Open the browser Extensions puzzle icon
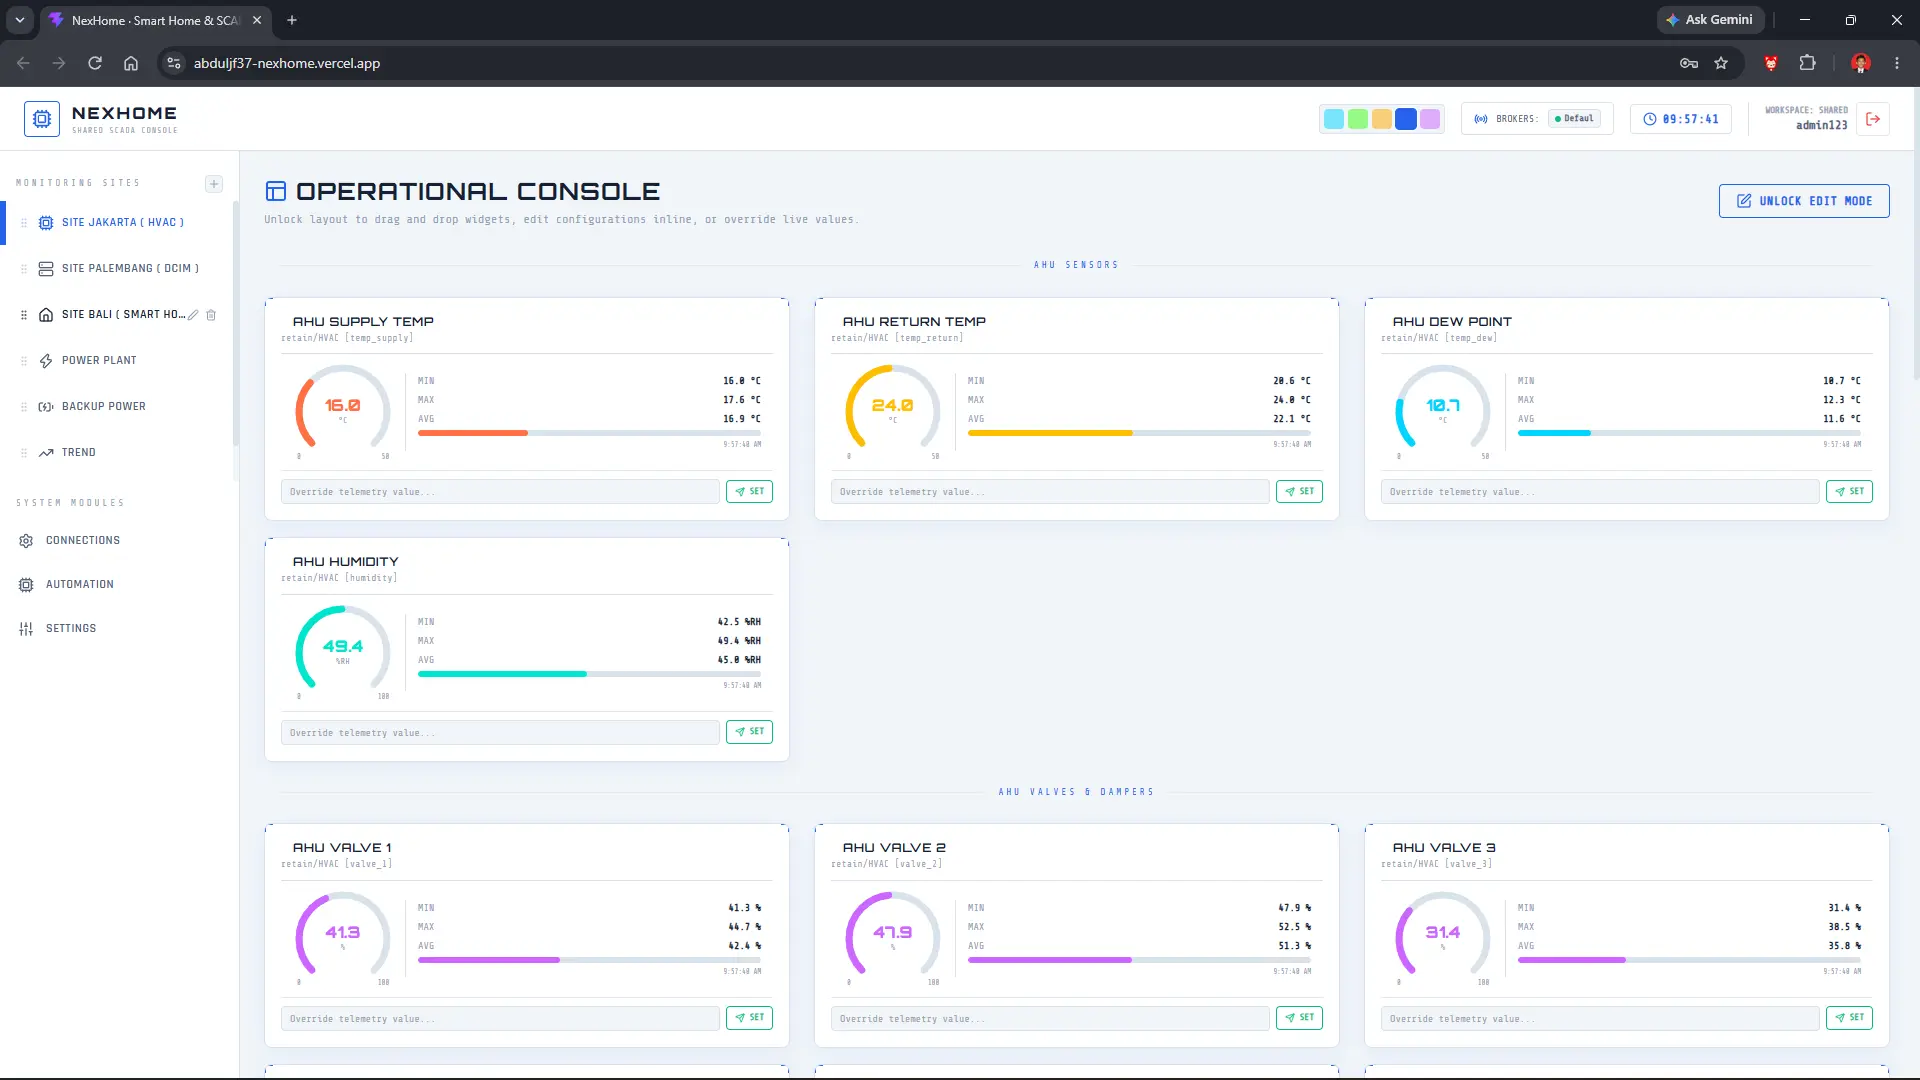This screenshot has width=1920, height=1080. point(1807,63)
